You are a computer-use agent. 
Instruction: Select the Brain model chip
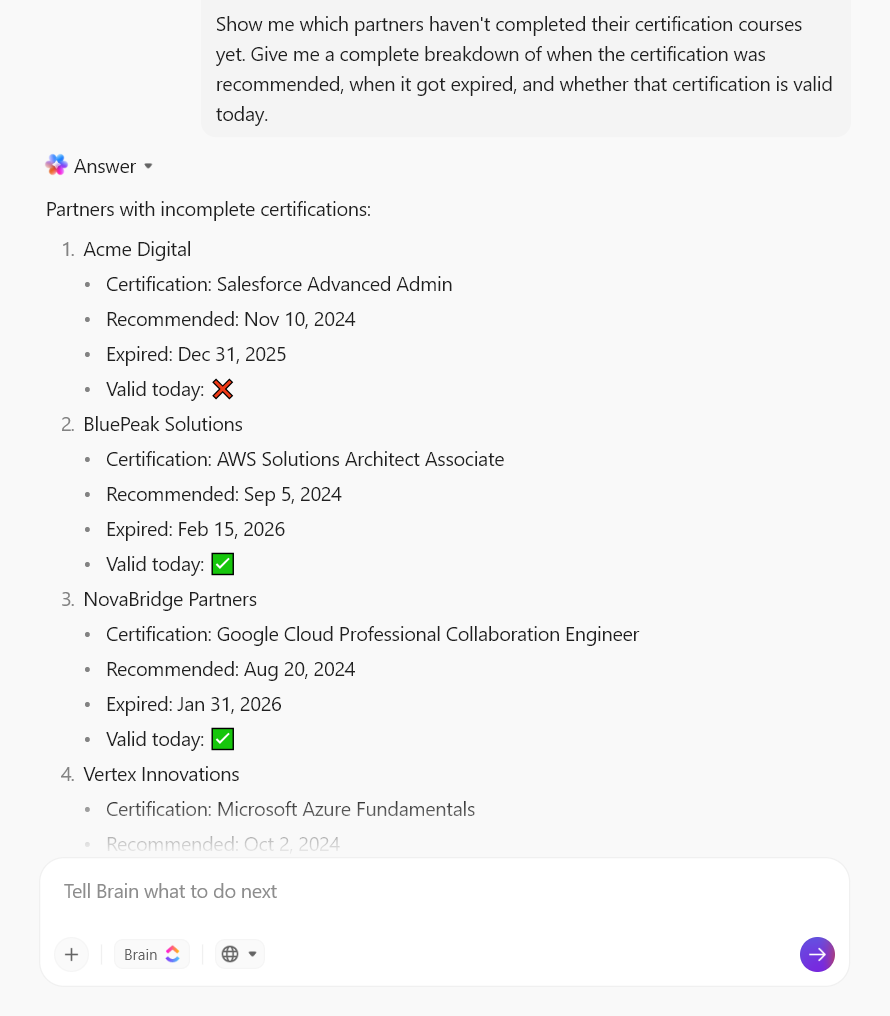[x=151, y=954]
